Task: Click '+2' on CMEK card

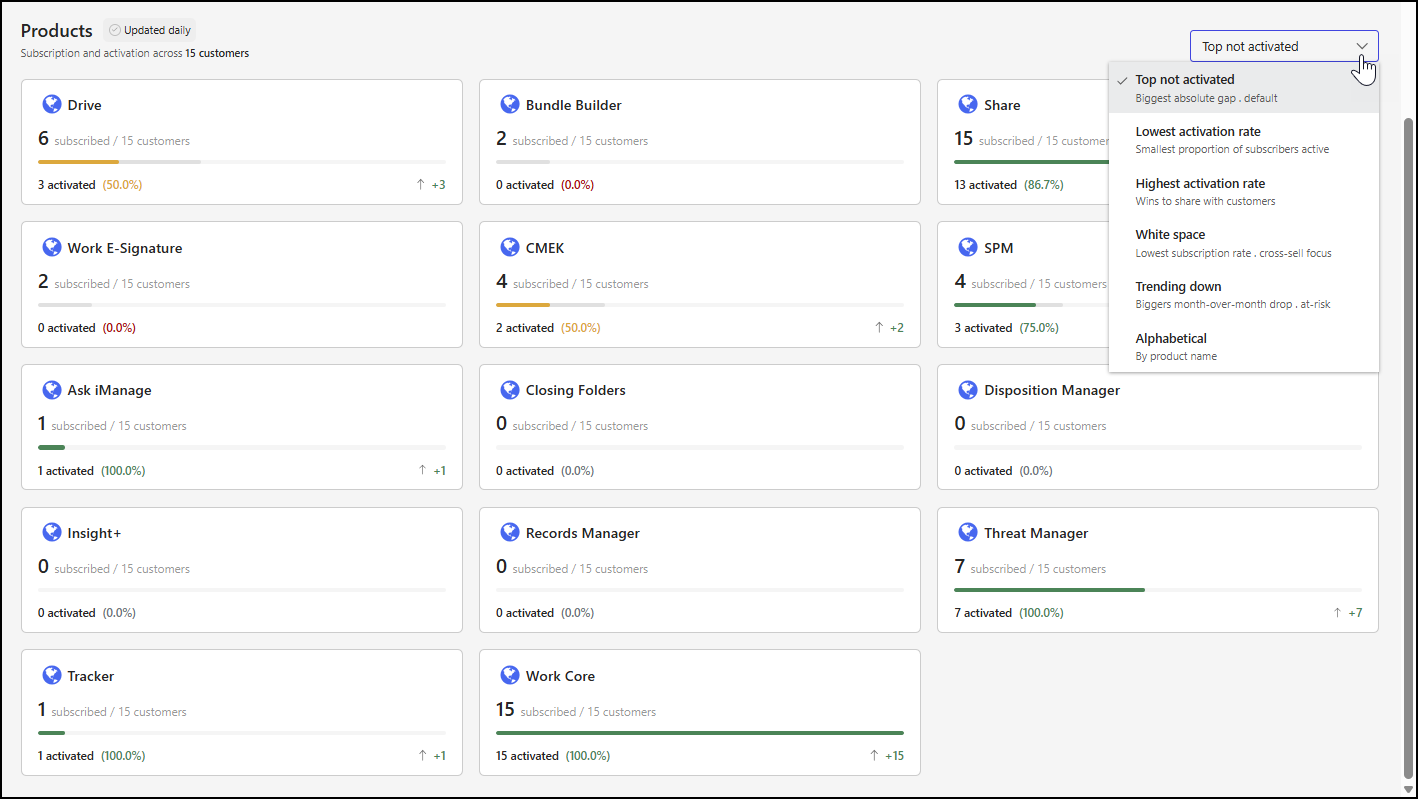Action: point(897,328)
